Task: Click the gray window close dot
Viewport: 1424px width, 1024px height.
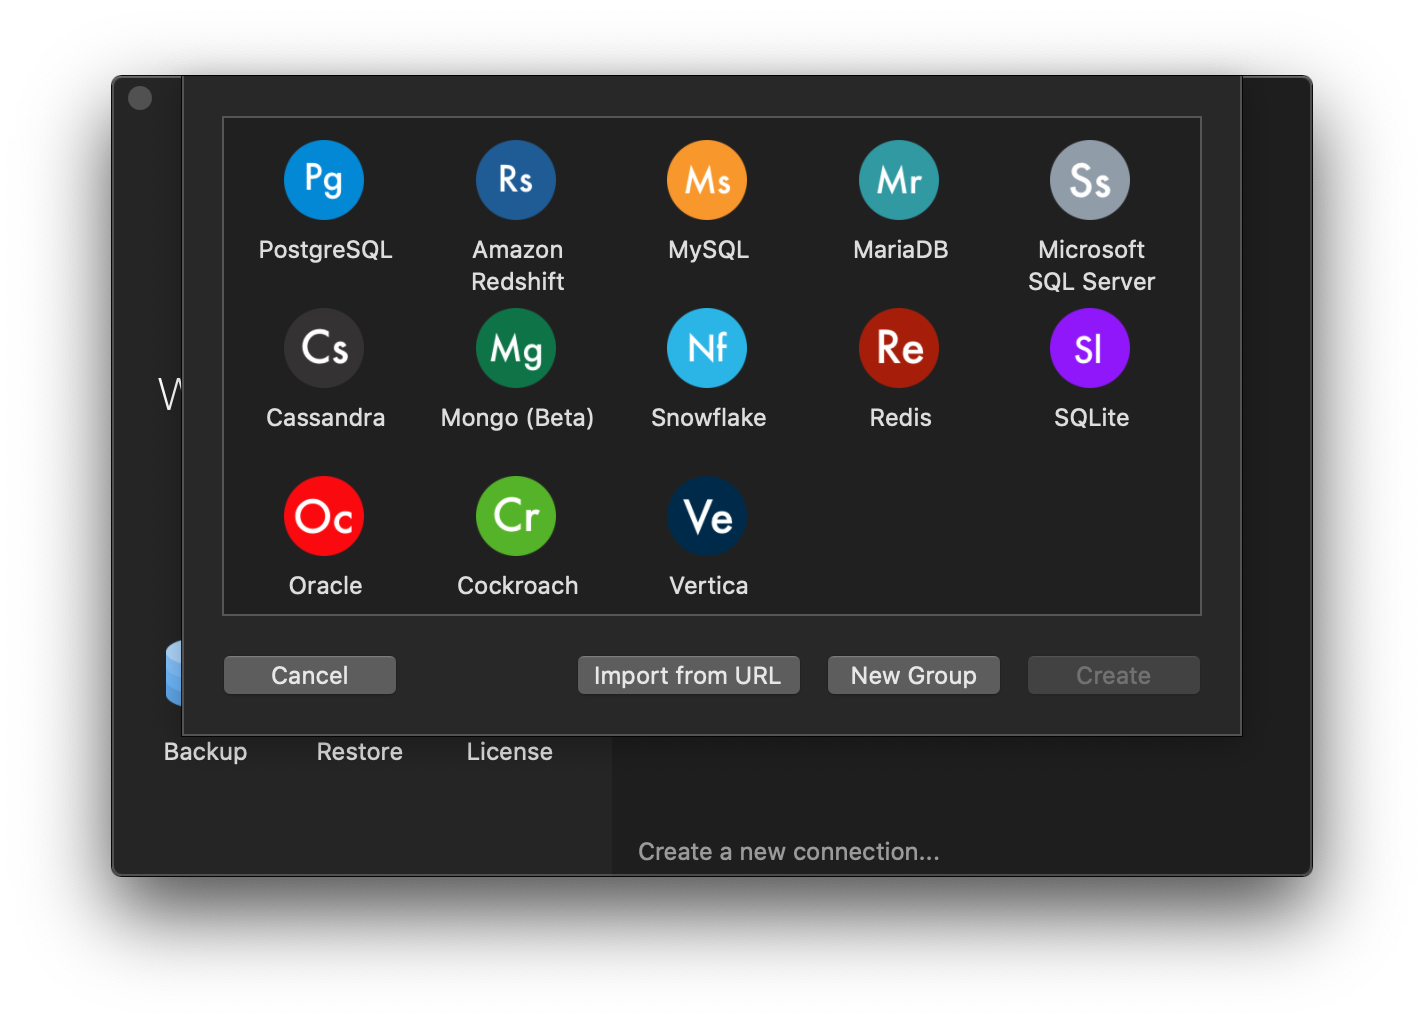Action: (x=140, y=98)
